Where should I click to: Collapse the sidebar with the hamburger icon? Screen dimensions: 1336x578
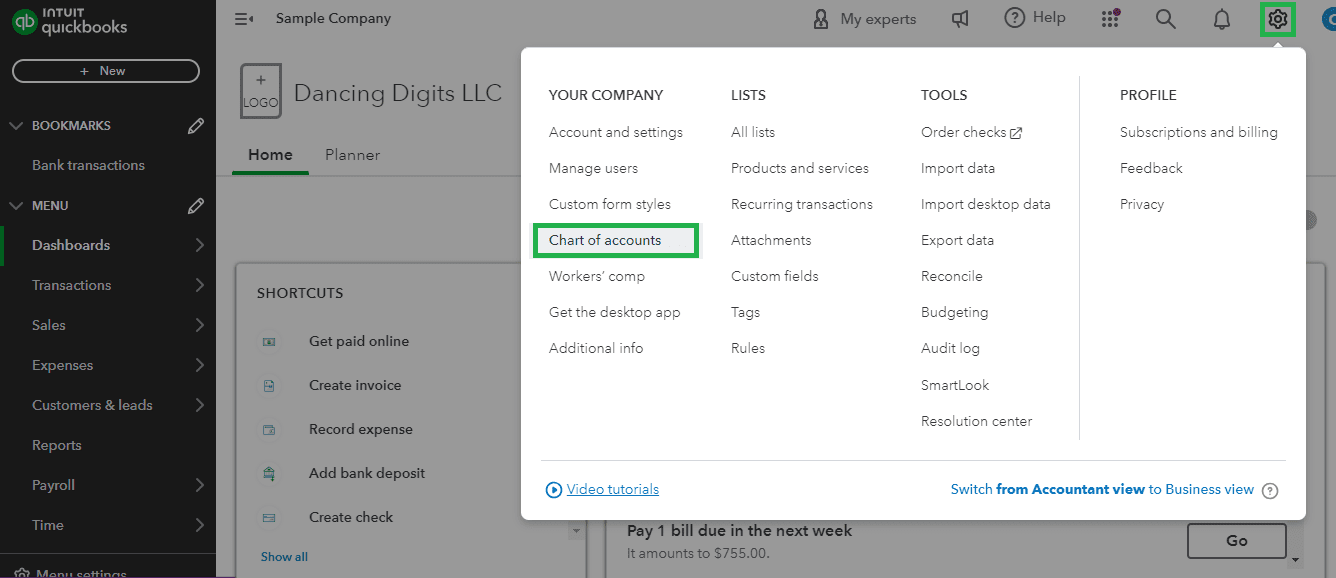tap(243, 18)
